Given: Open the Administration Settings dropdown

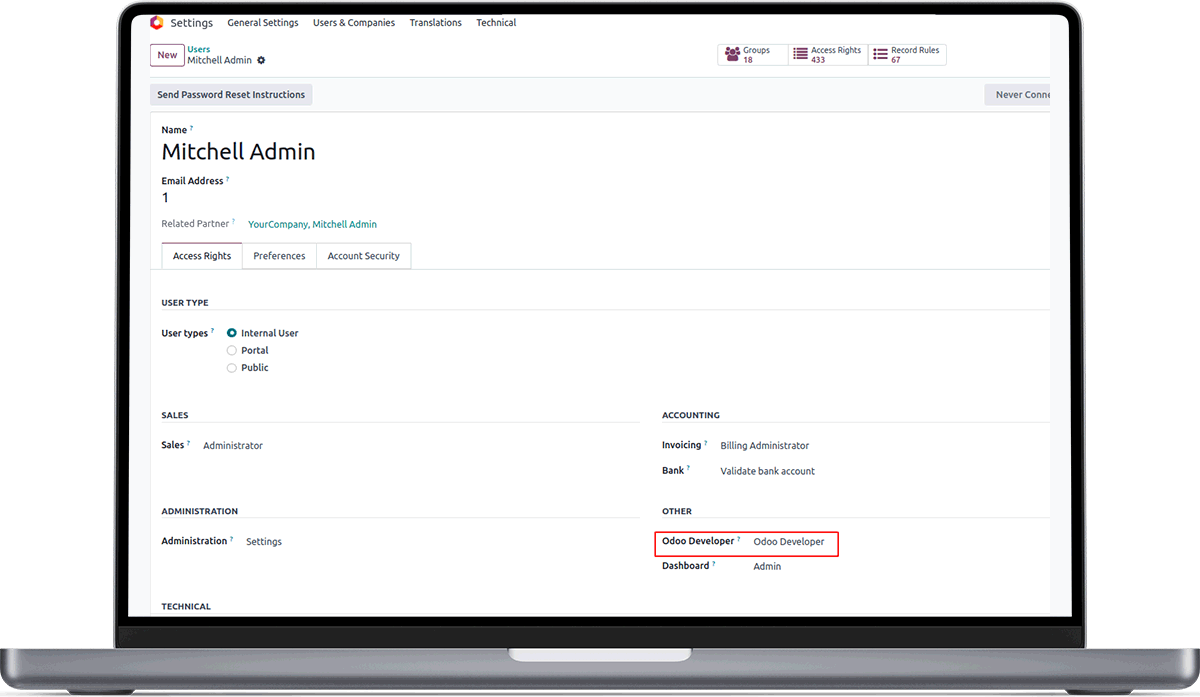Looking at the screenshot, I should tap(264, 542).
